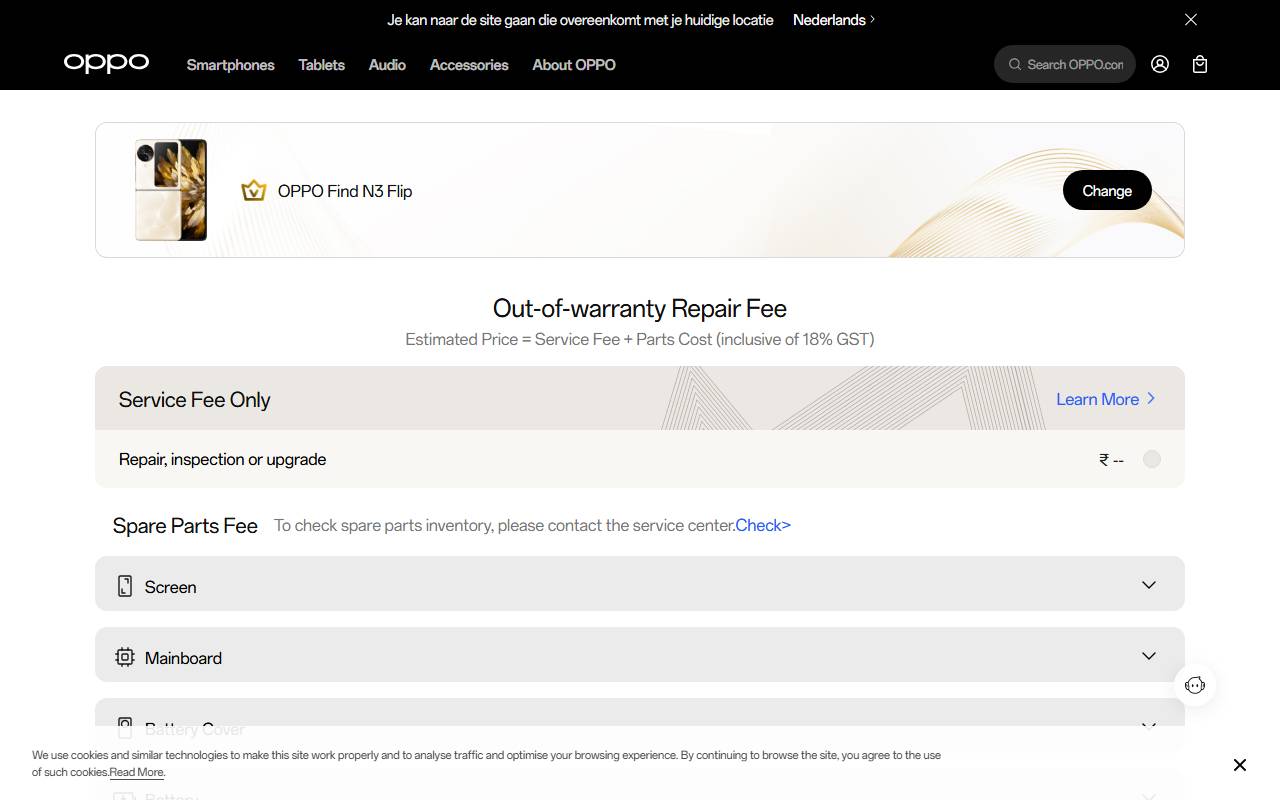Image resolution: width=1280 pixels, height=800 pixels.
Task: Select the Repair, inspection or upgrade radio
Action: (x=1152, y=459)
